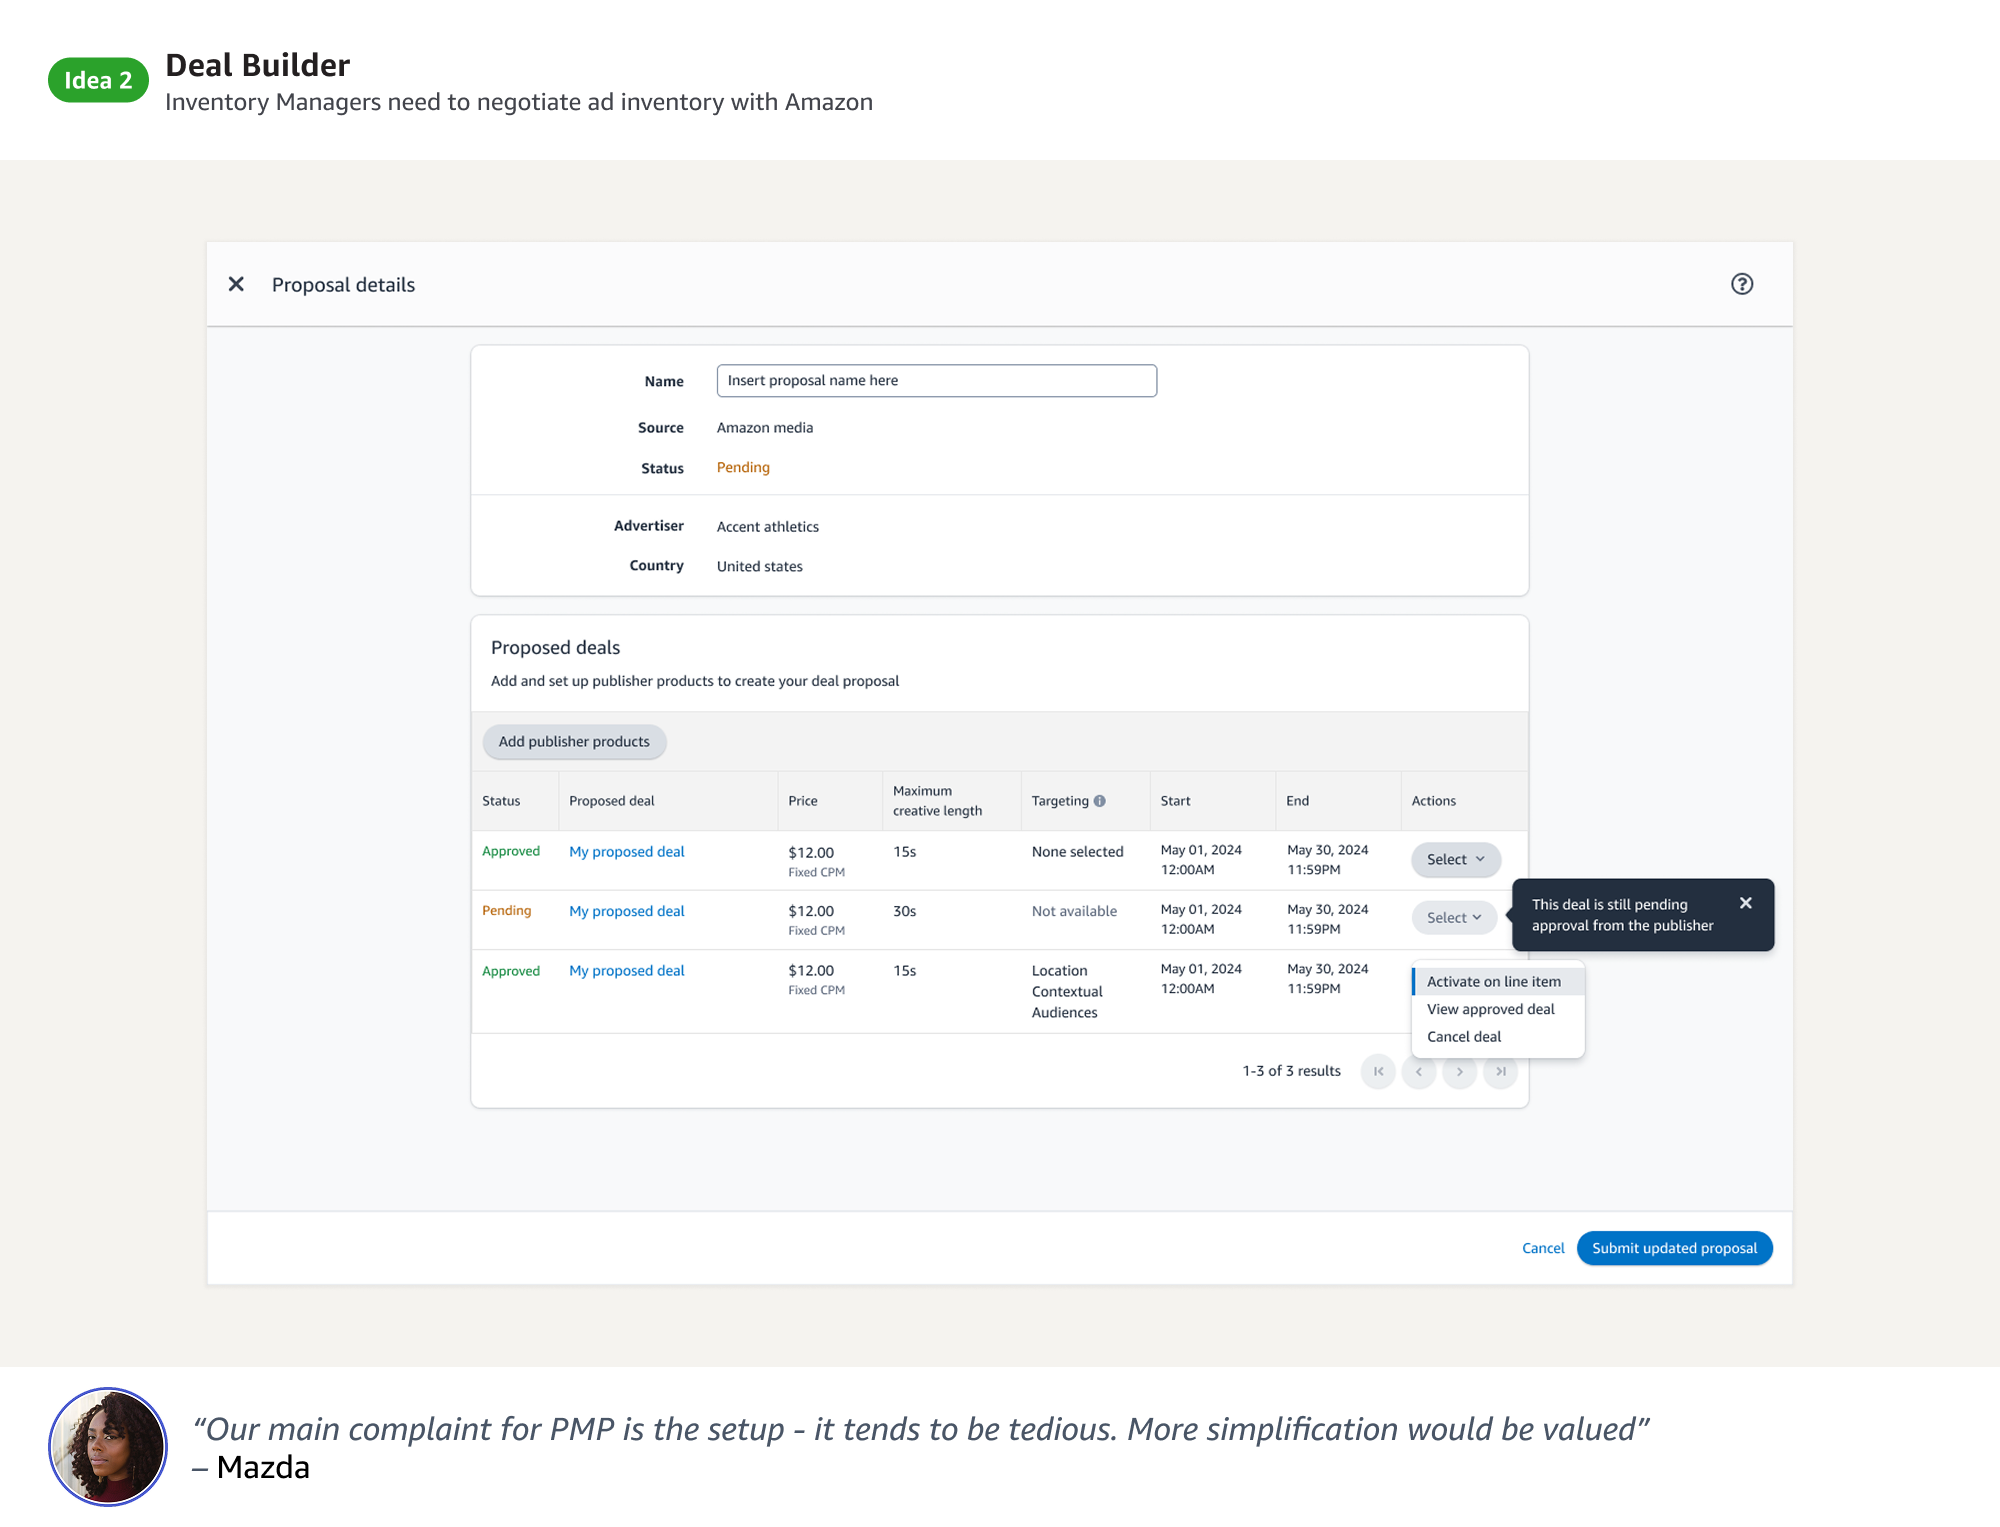Image resolution: width=2000 pixels, height=1527 pixels.
Task: Click the Cancel link at the bottom
Action: pos(1542,1248)
